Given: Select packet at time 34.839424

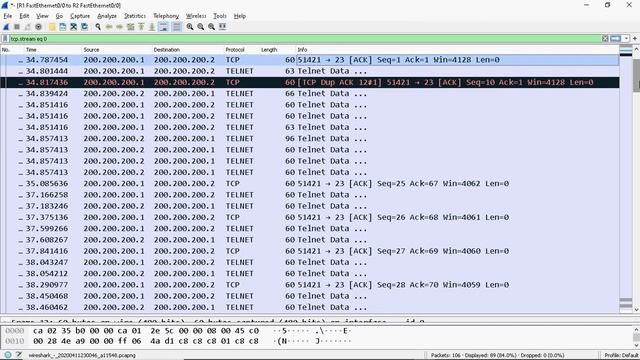Looking at the screenshot, I should 310,94.
